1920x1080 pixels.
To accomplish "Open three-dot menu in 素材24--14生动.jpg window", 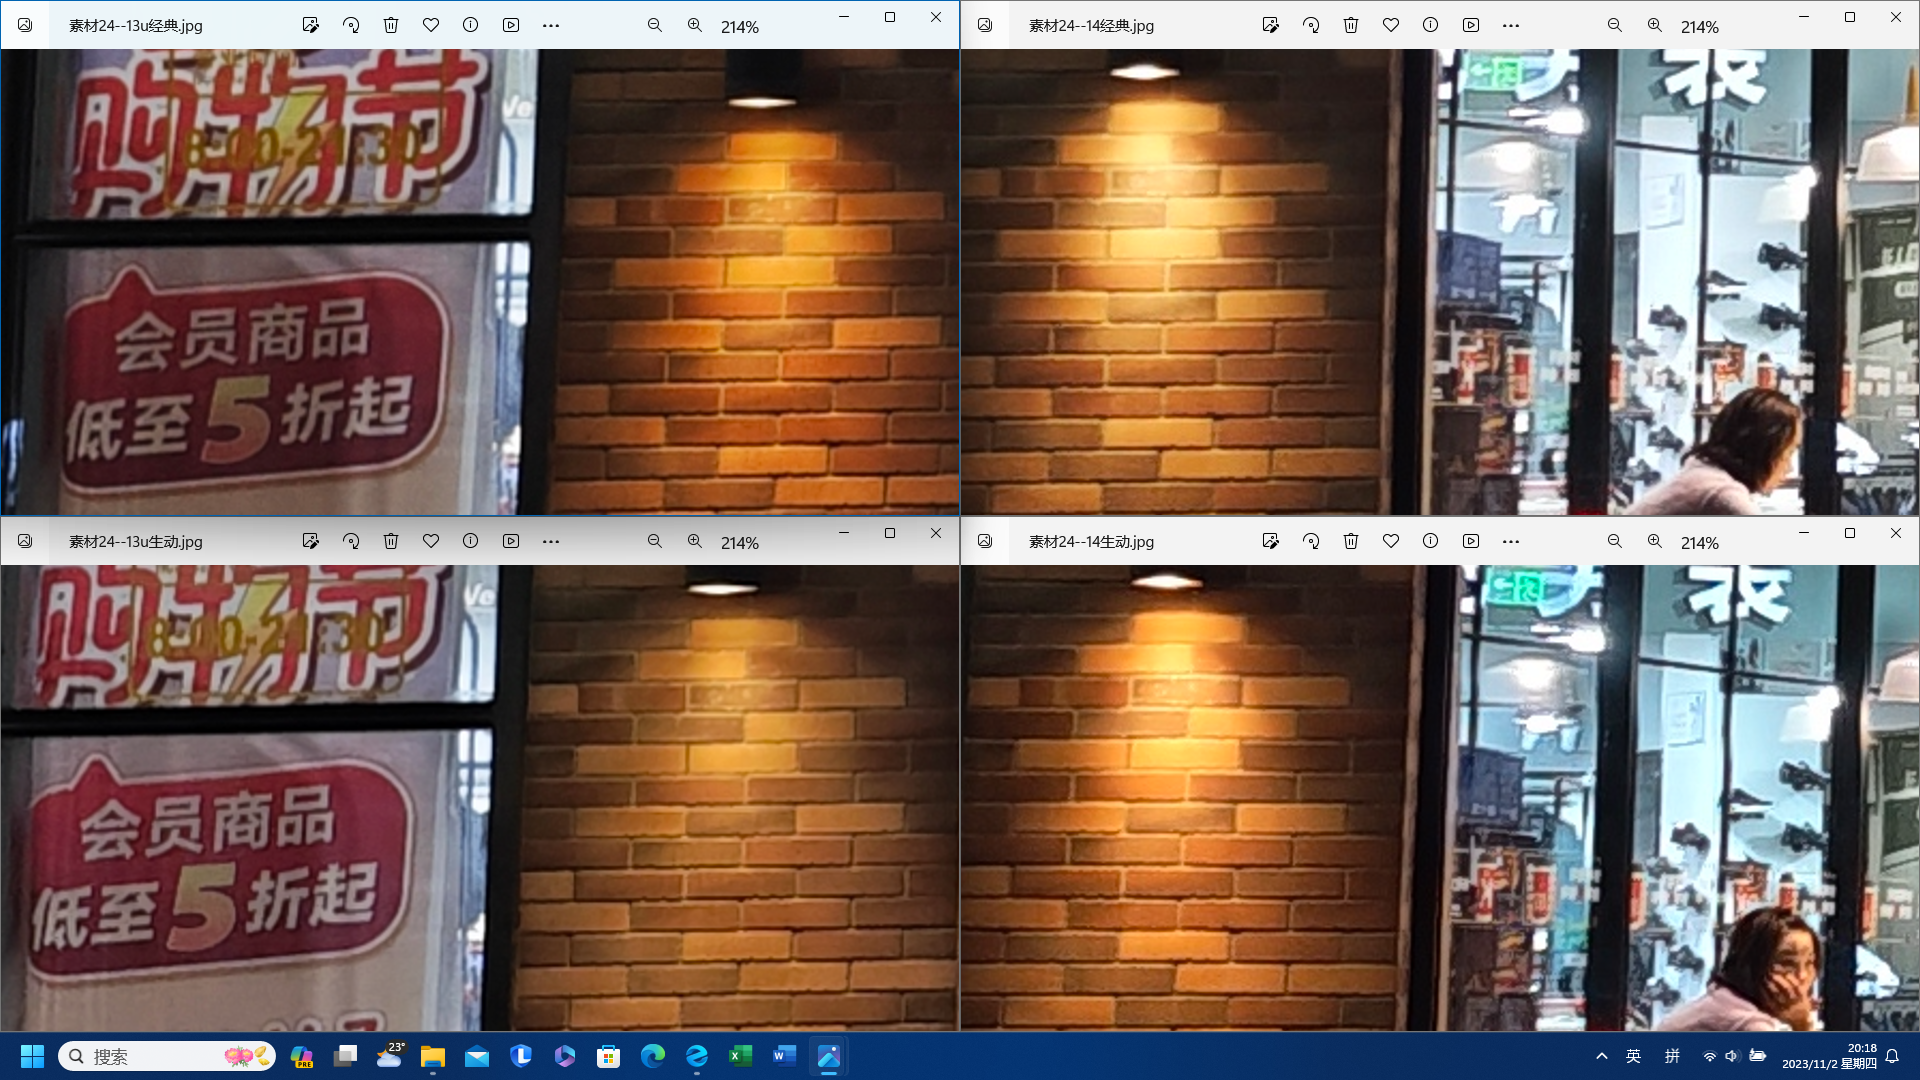I will click(1511, 541).
